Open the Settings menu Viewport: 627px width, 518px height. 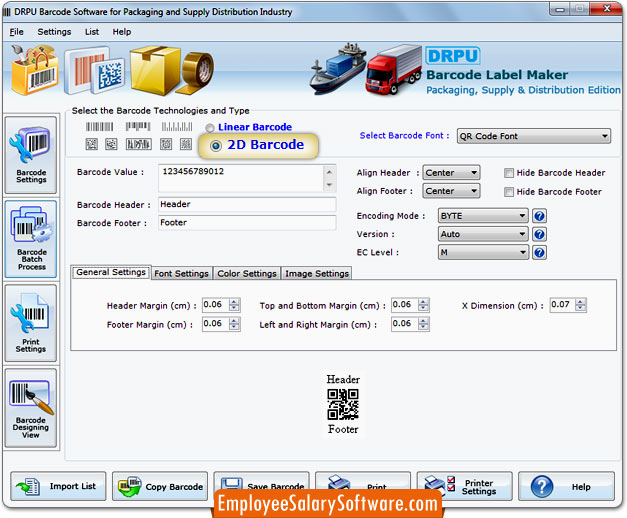(x=54, y=32)
